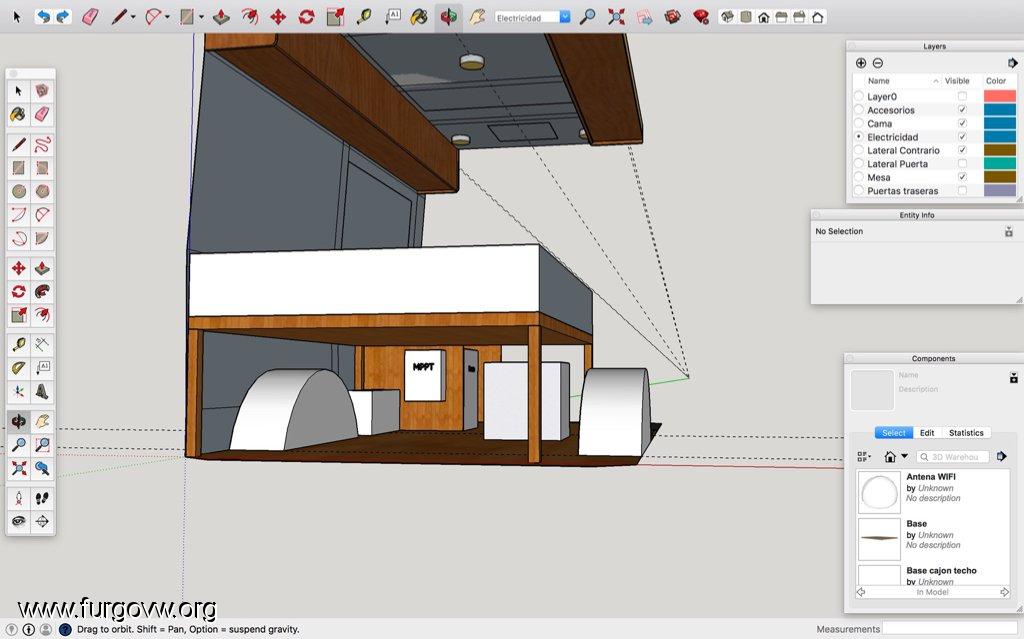1024x639 pixels.
Task: Select the Make Component tool in the palette
Action: click(42, 90)
